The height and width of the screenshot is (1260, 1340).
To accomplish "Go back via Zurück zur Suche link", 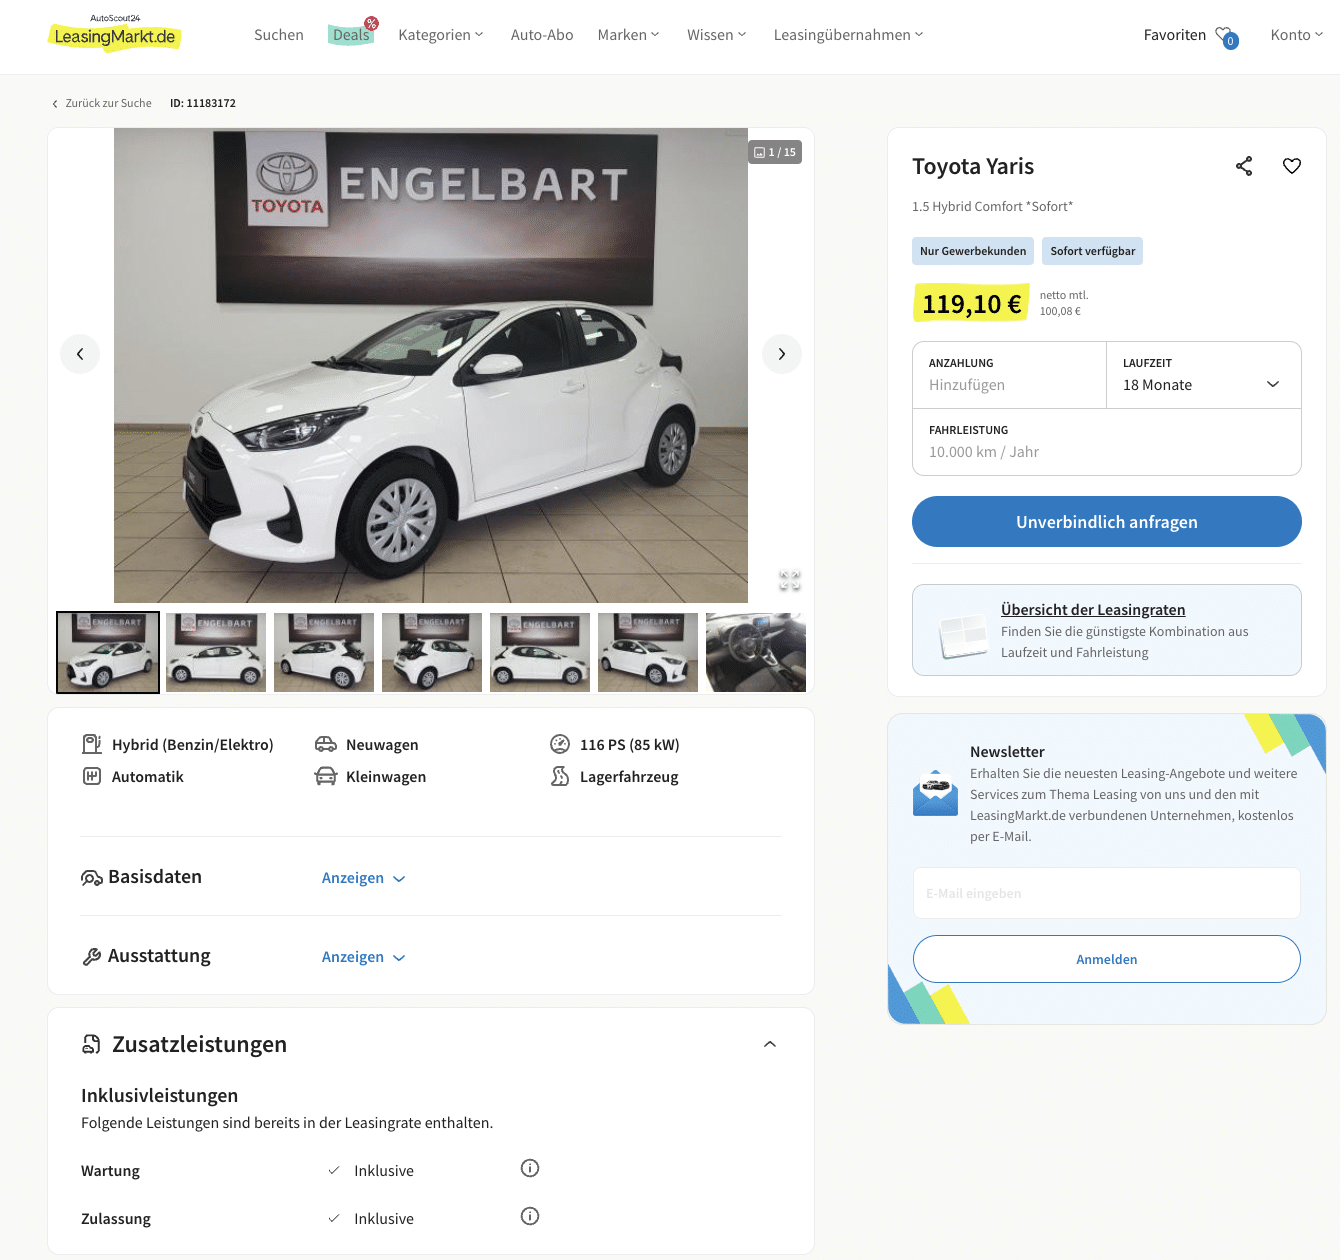I will coord(101,103).
